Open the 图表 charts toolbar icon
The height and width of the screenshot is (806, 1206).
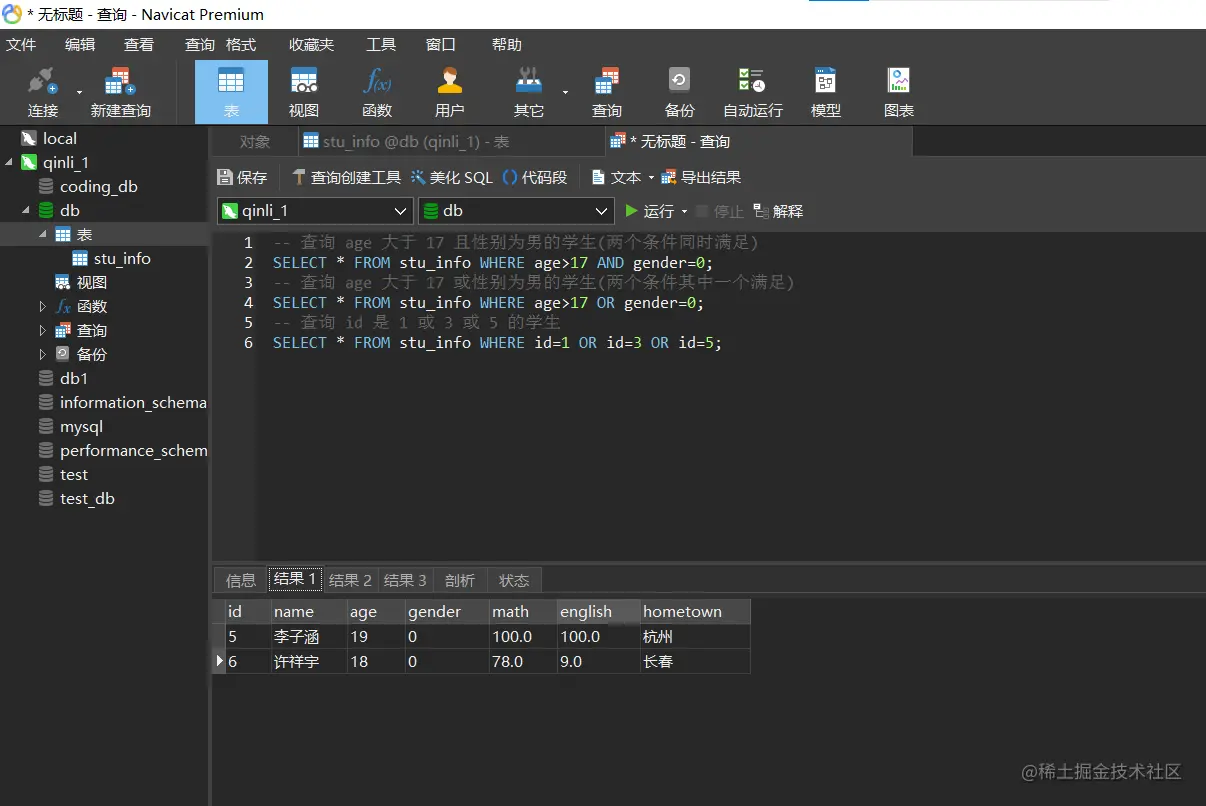click(x=899, y=92)
